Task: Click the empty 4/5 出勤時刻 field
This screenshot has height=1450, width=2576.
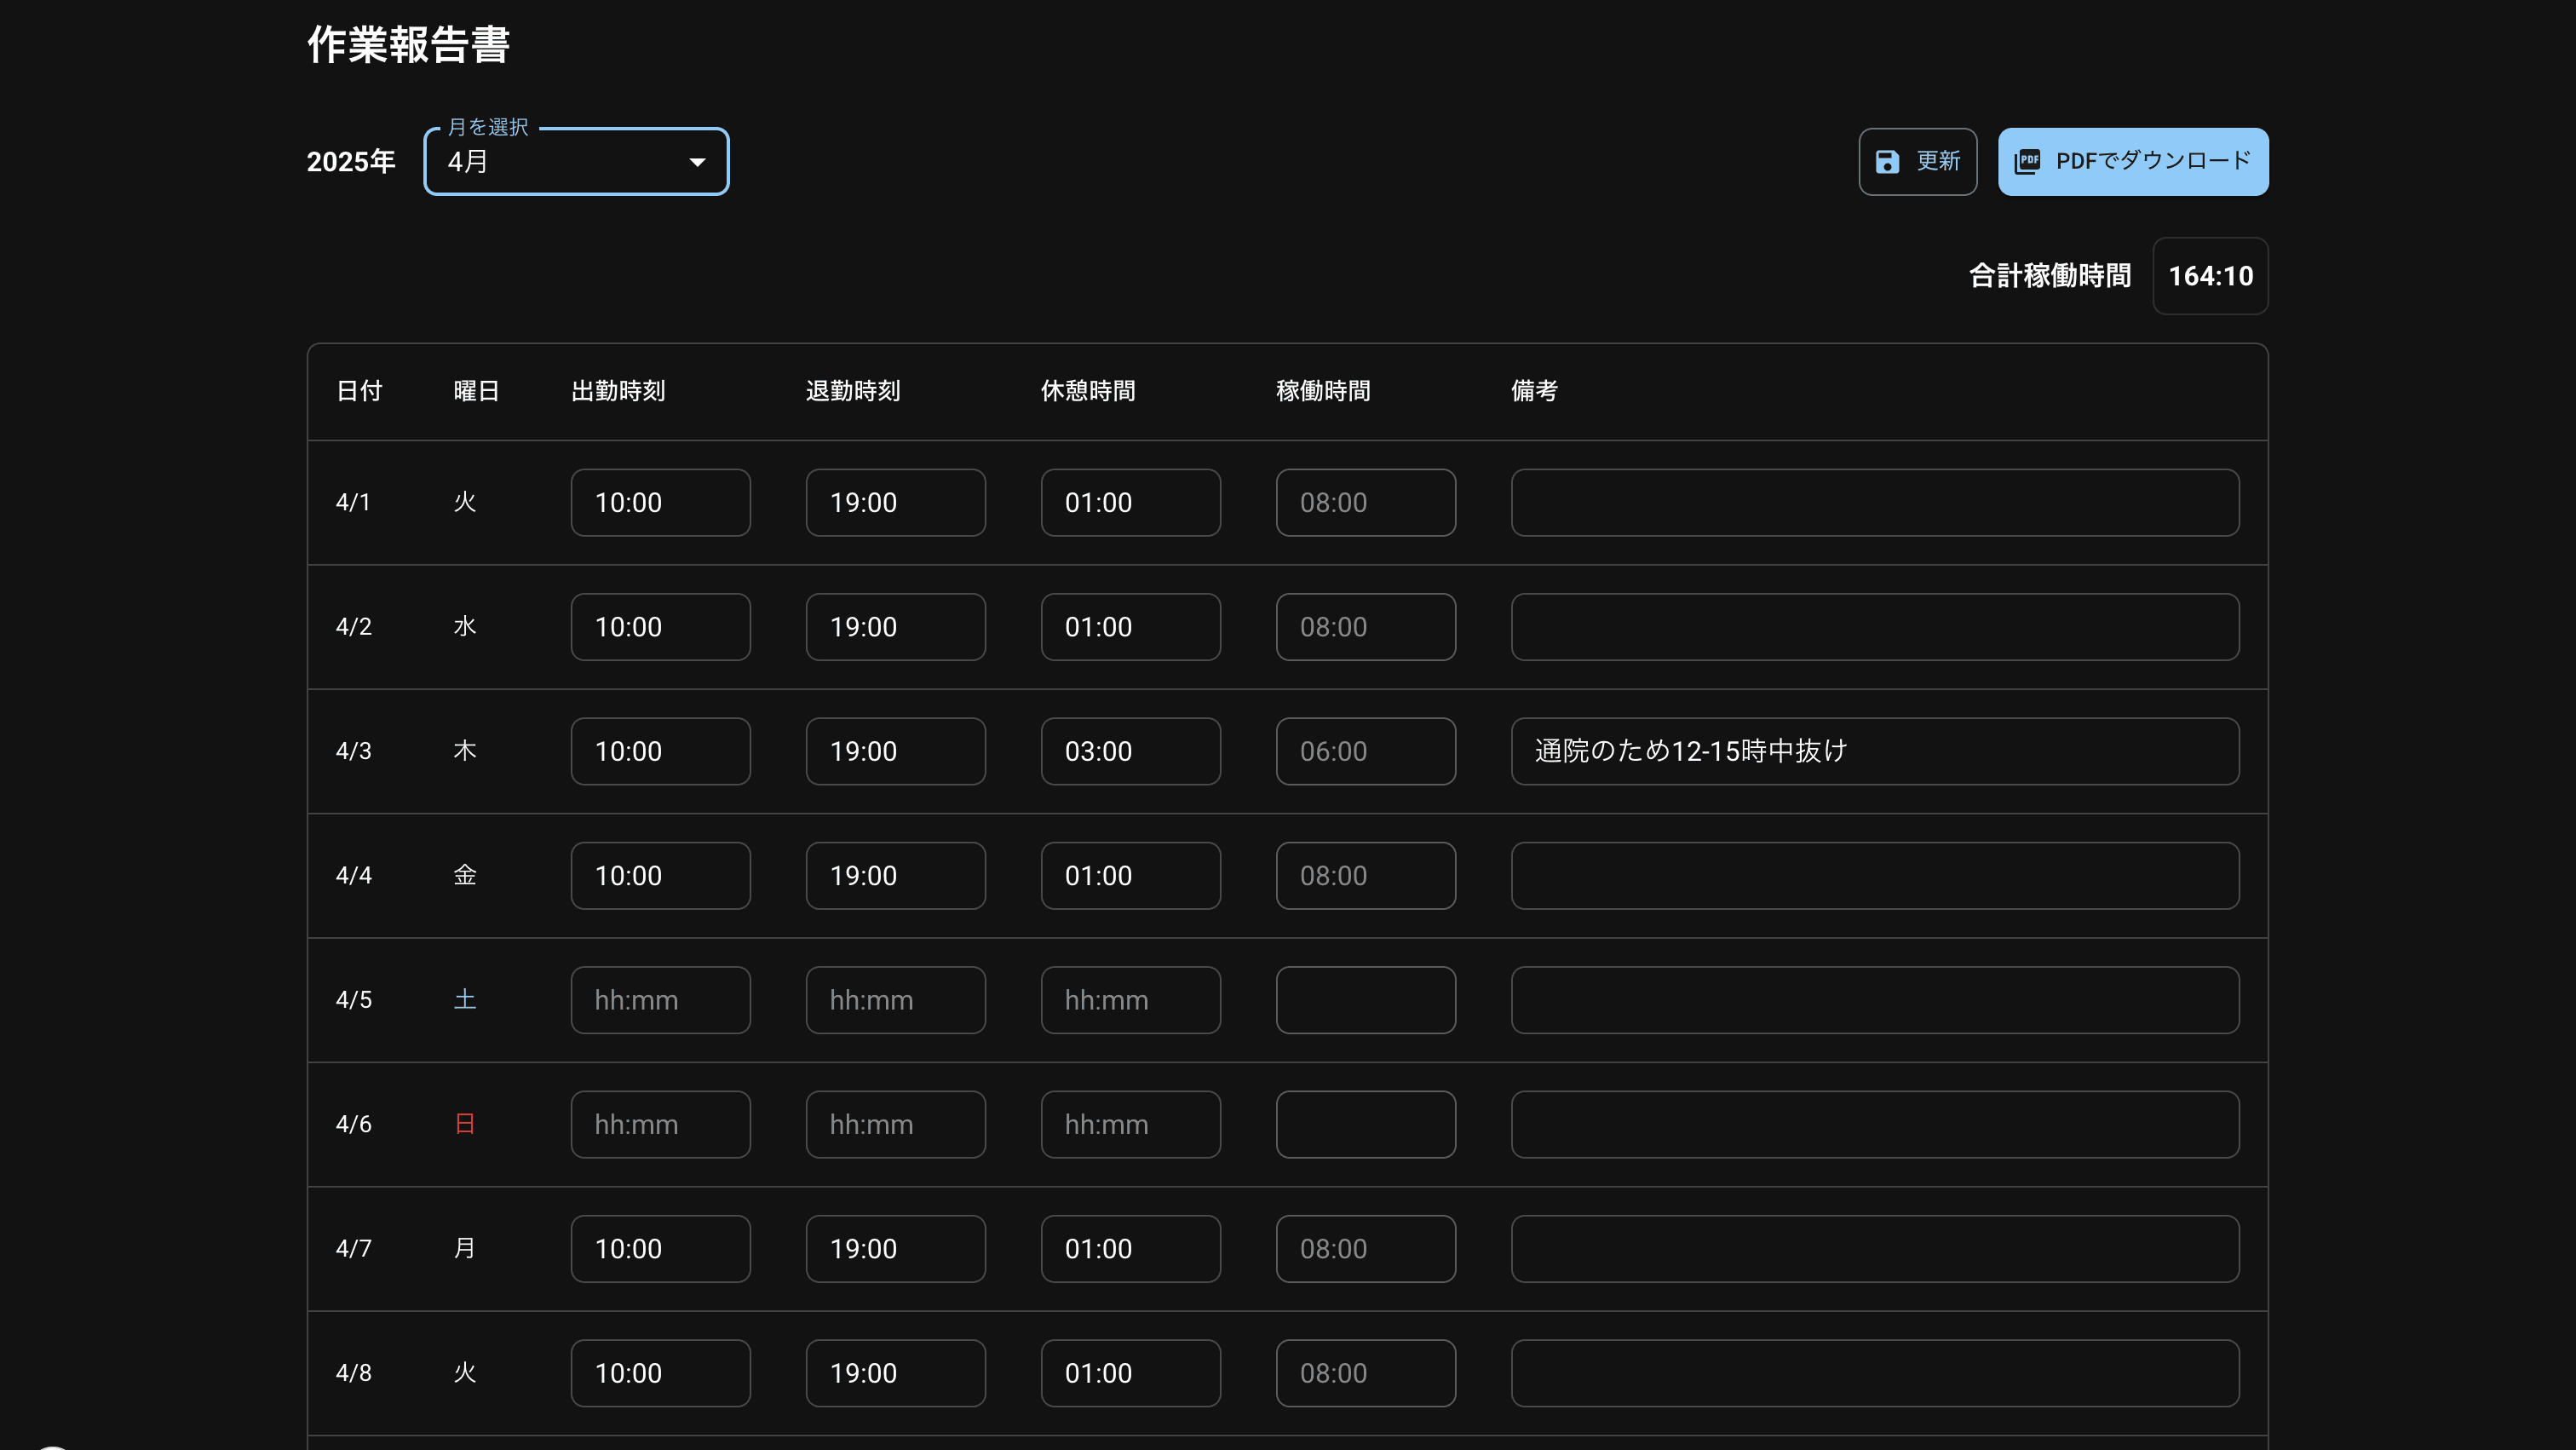Action: tap(660, 1000)
